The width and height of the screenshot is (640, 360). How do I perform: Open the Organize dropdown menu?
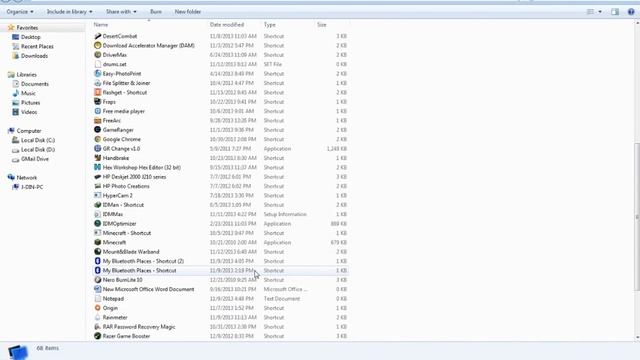(20, 12)
